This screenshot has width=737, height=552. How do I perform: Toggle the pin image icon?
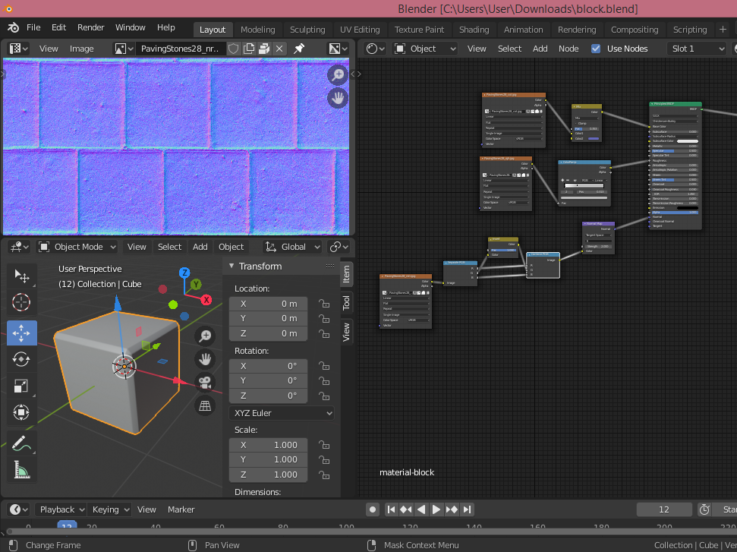pyautogui.click(x=299, y=48)
